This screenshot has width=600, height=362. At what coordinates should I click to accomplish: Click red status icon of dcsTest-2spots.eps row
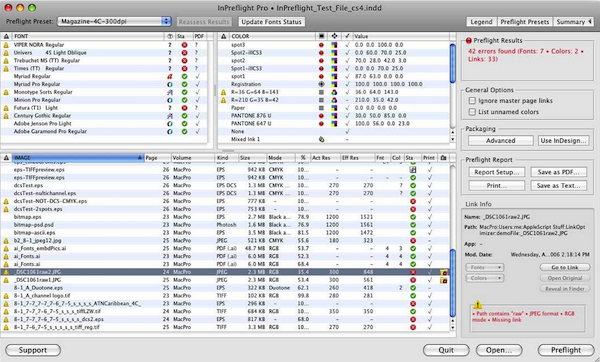click(413, 209)
